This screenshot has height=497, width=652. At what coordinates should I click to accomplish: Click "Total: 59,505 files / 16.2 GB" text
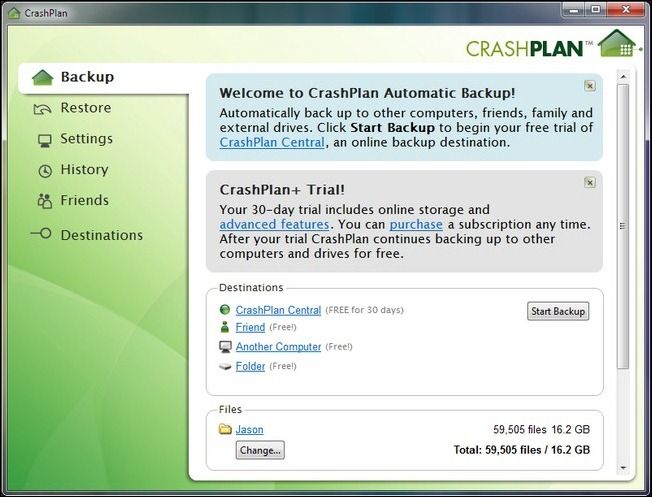521,450
